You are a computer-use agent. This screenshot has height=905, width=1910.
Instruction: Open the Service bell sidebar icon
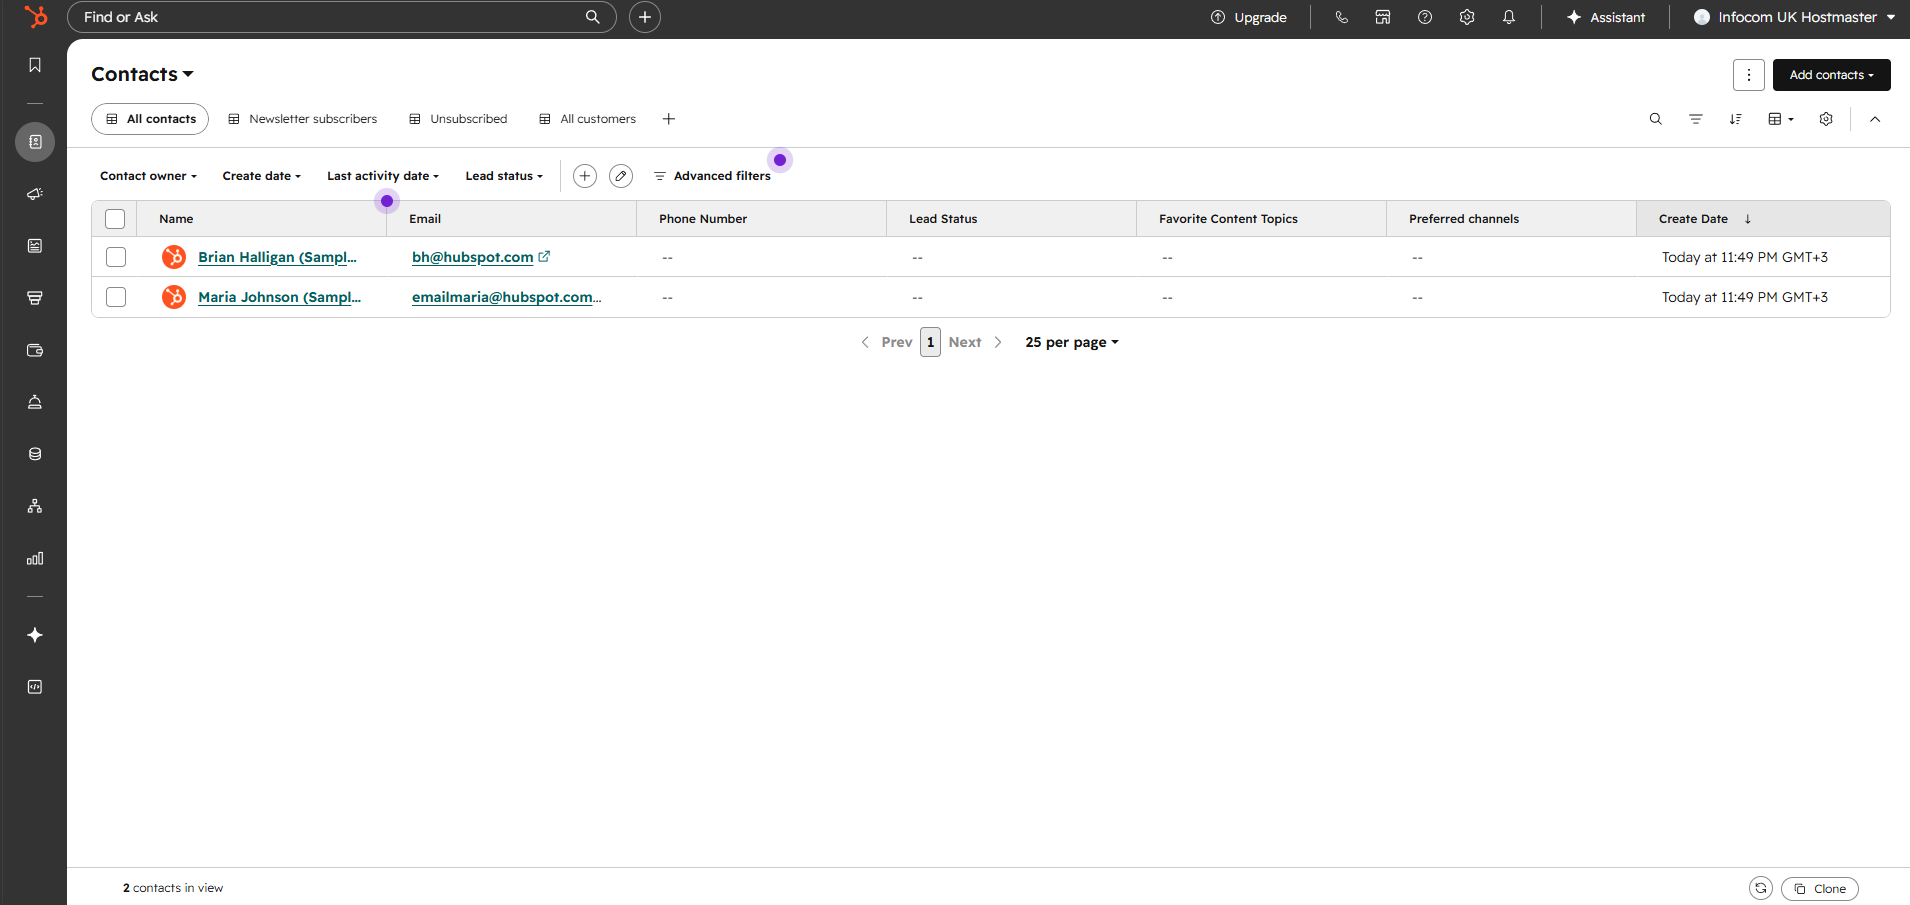coord(35,402)
